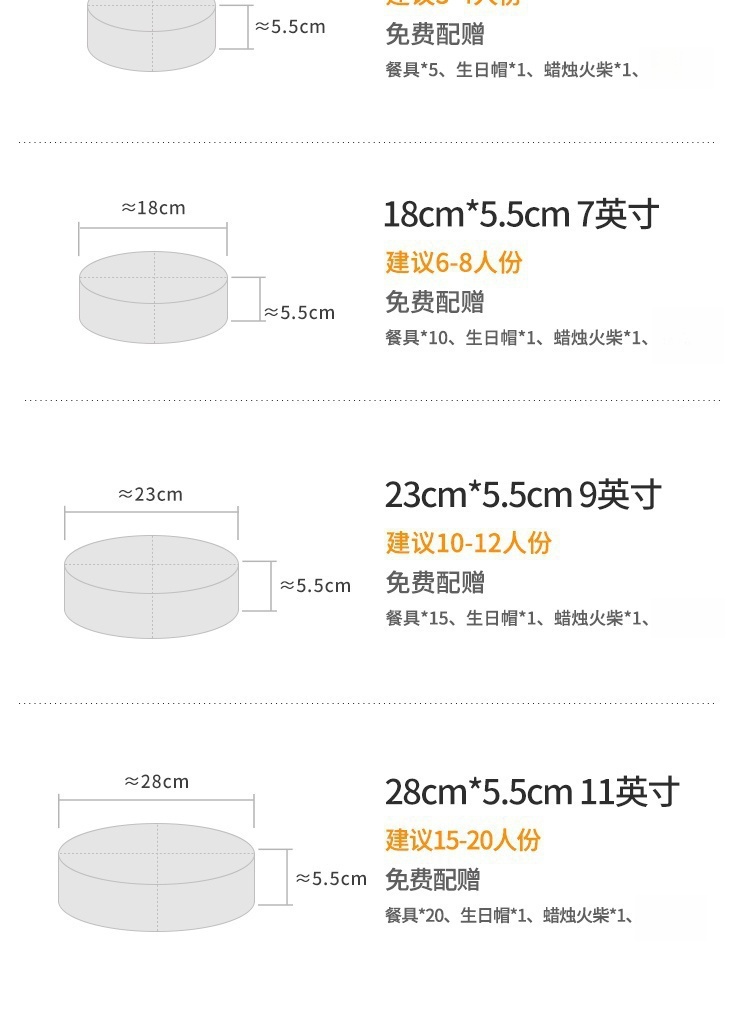The height and width of the screenshot is (1016, 750).
Task: Select the '23cm*5.5cm 9英寸' size heading
Action: (x=523, y=494)
